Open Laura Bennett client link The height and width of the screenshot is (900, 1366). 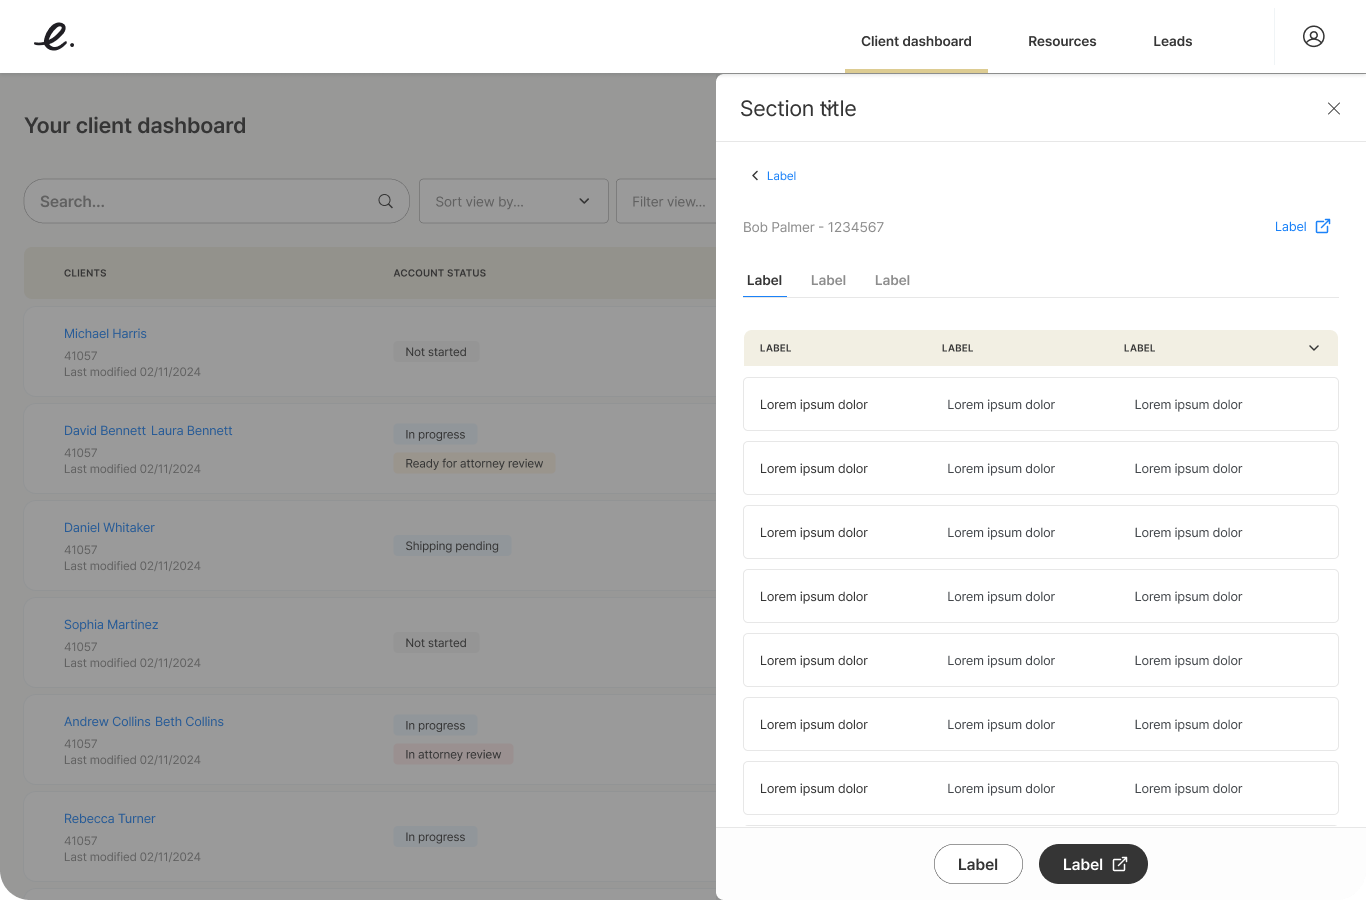coord(191,431)
